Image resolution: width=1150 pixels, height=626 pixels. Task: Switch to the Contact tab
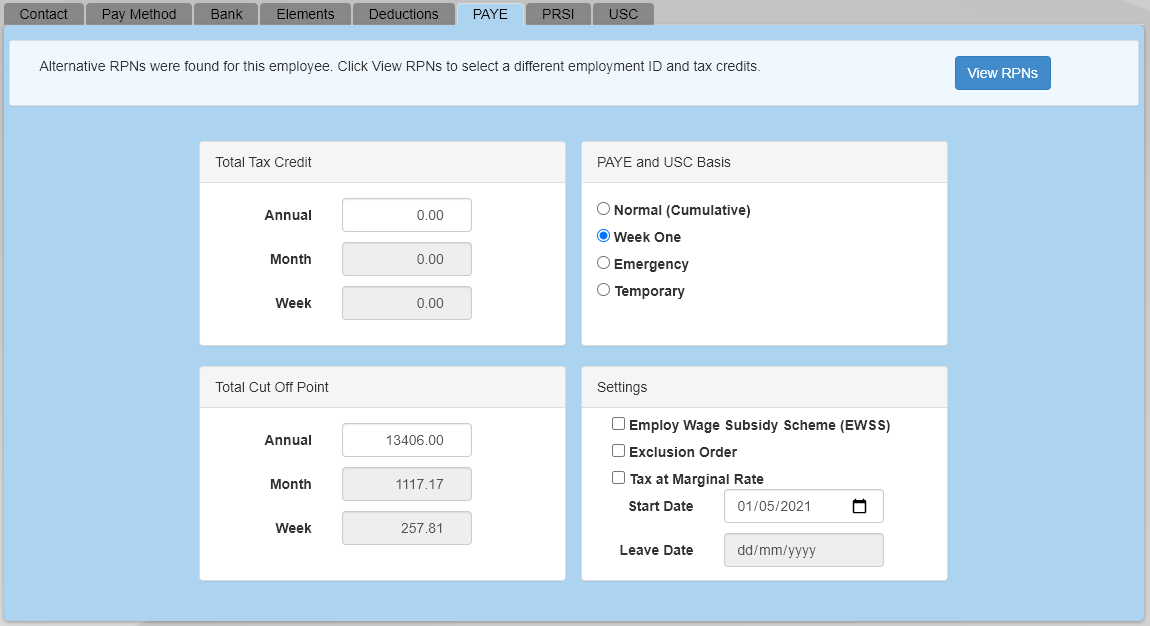[44, 14]
